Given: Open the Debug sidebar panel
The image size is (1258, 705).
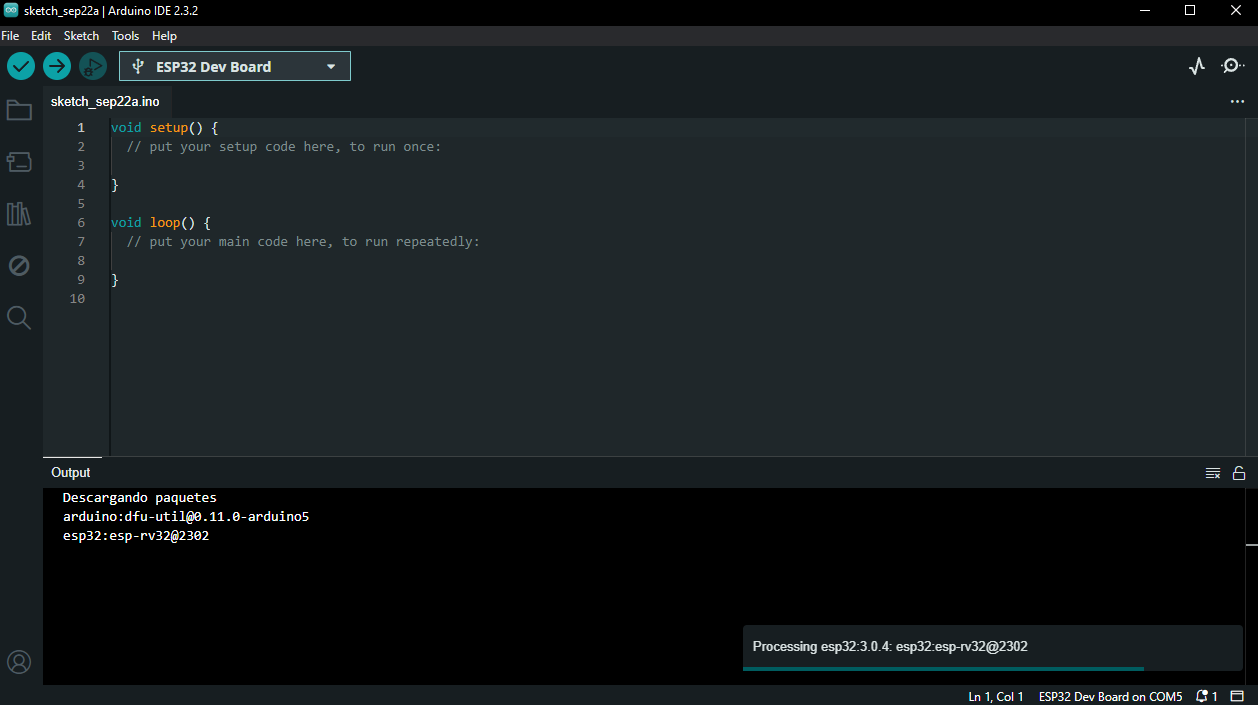Looking at the screenshot, I should (19, 266).
